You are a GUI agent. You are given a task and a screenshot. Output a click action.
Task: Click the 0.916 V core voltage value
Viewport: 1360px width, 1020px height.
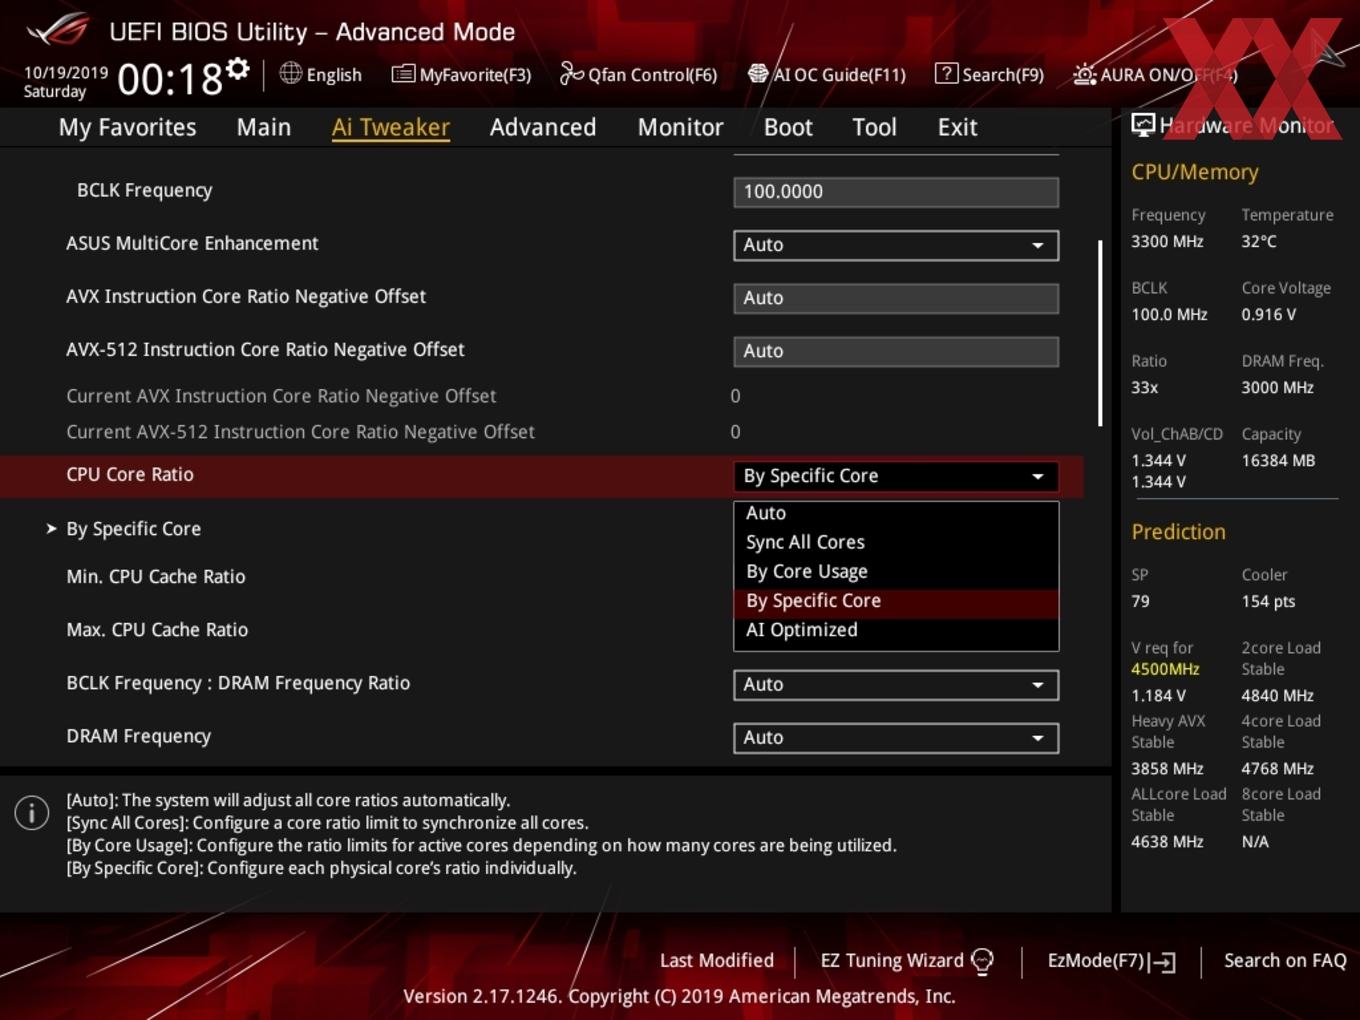1269,315
